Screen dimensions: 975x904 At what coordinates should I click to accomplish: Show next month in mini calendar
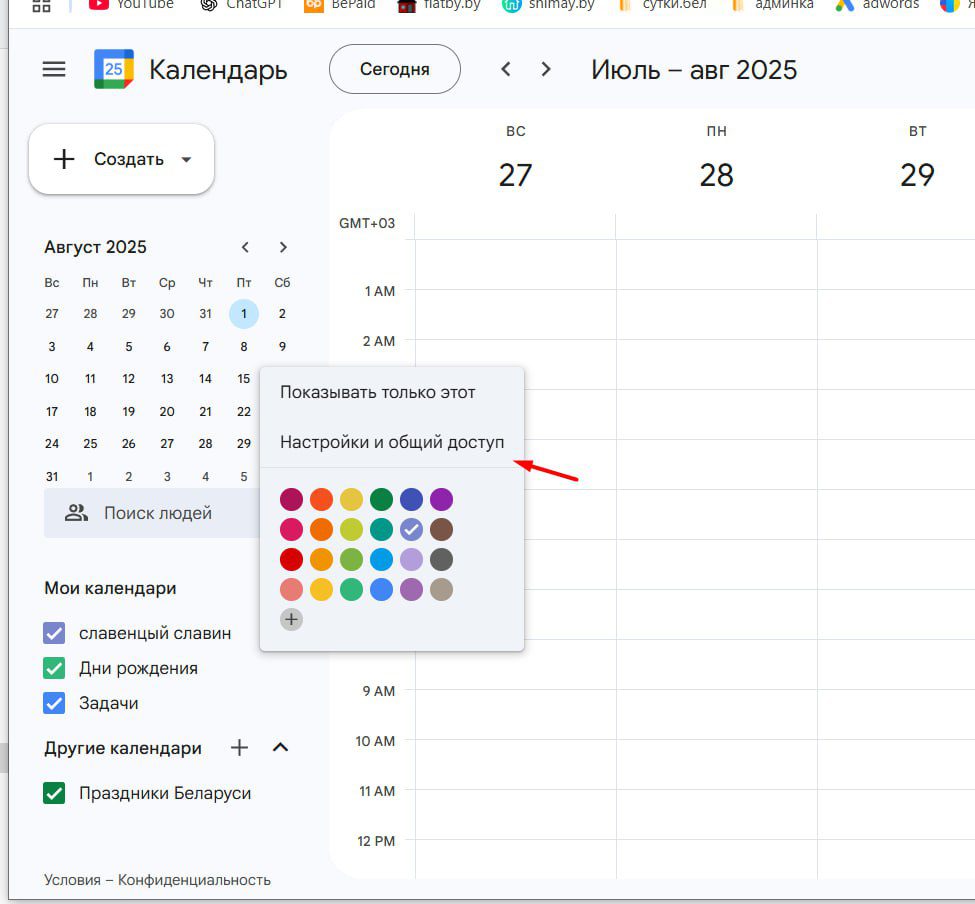[283, 247]
